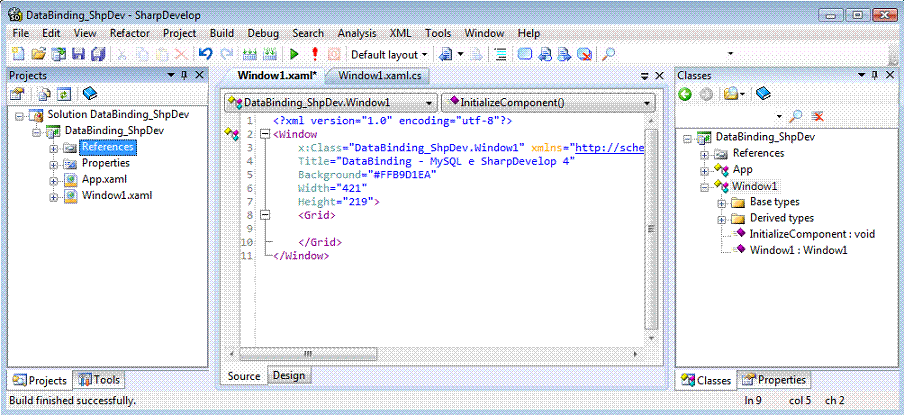
Task: Click the Undo arrow icon
Action: click(x=205, y=54)
